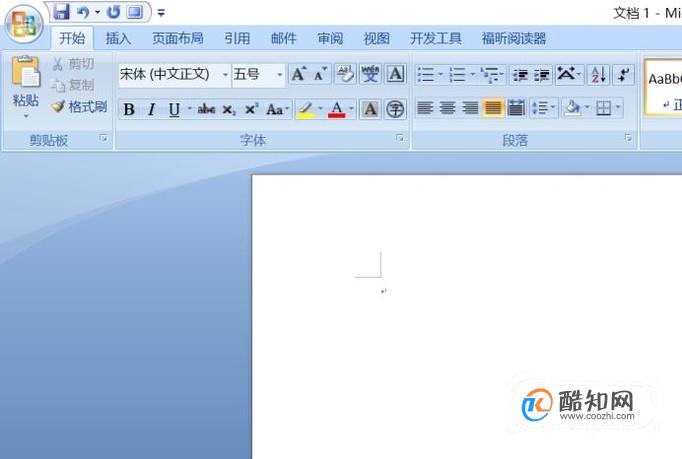Toggle strikethrough abc formatting

click(x=206, y=109)
